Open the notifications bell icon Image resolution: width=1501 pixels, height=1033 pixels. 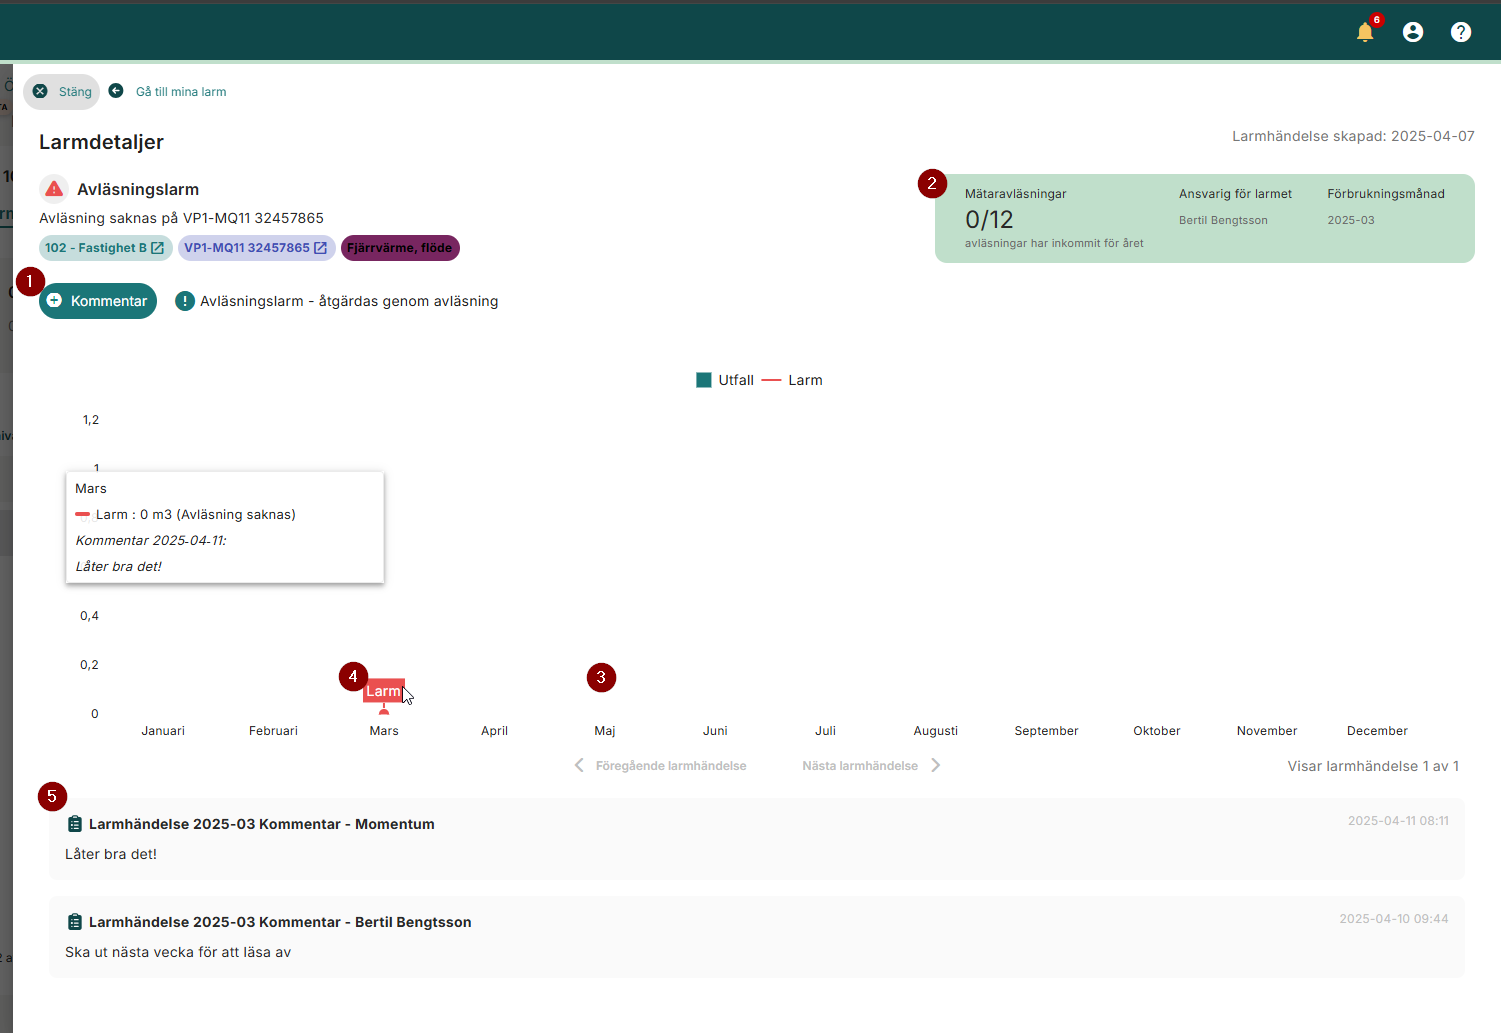pyautogui.click(x=1365, y=32)
